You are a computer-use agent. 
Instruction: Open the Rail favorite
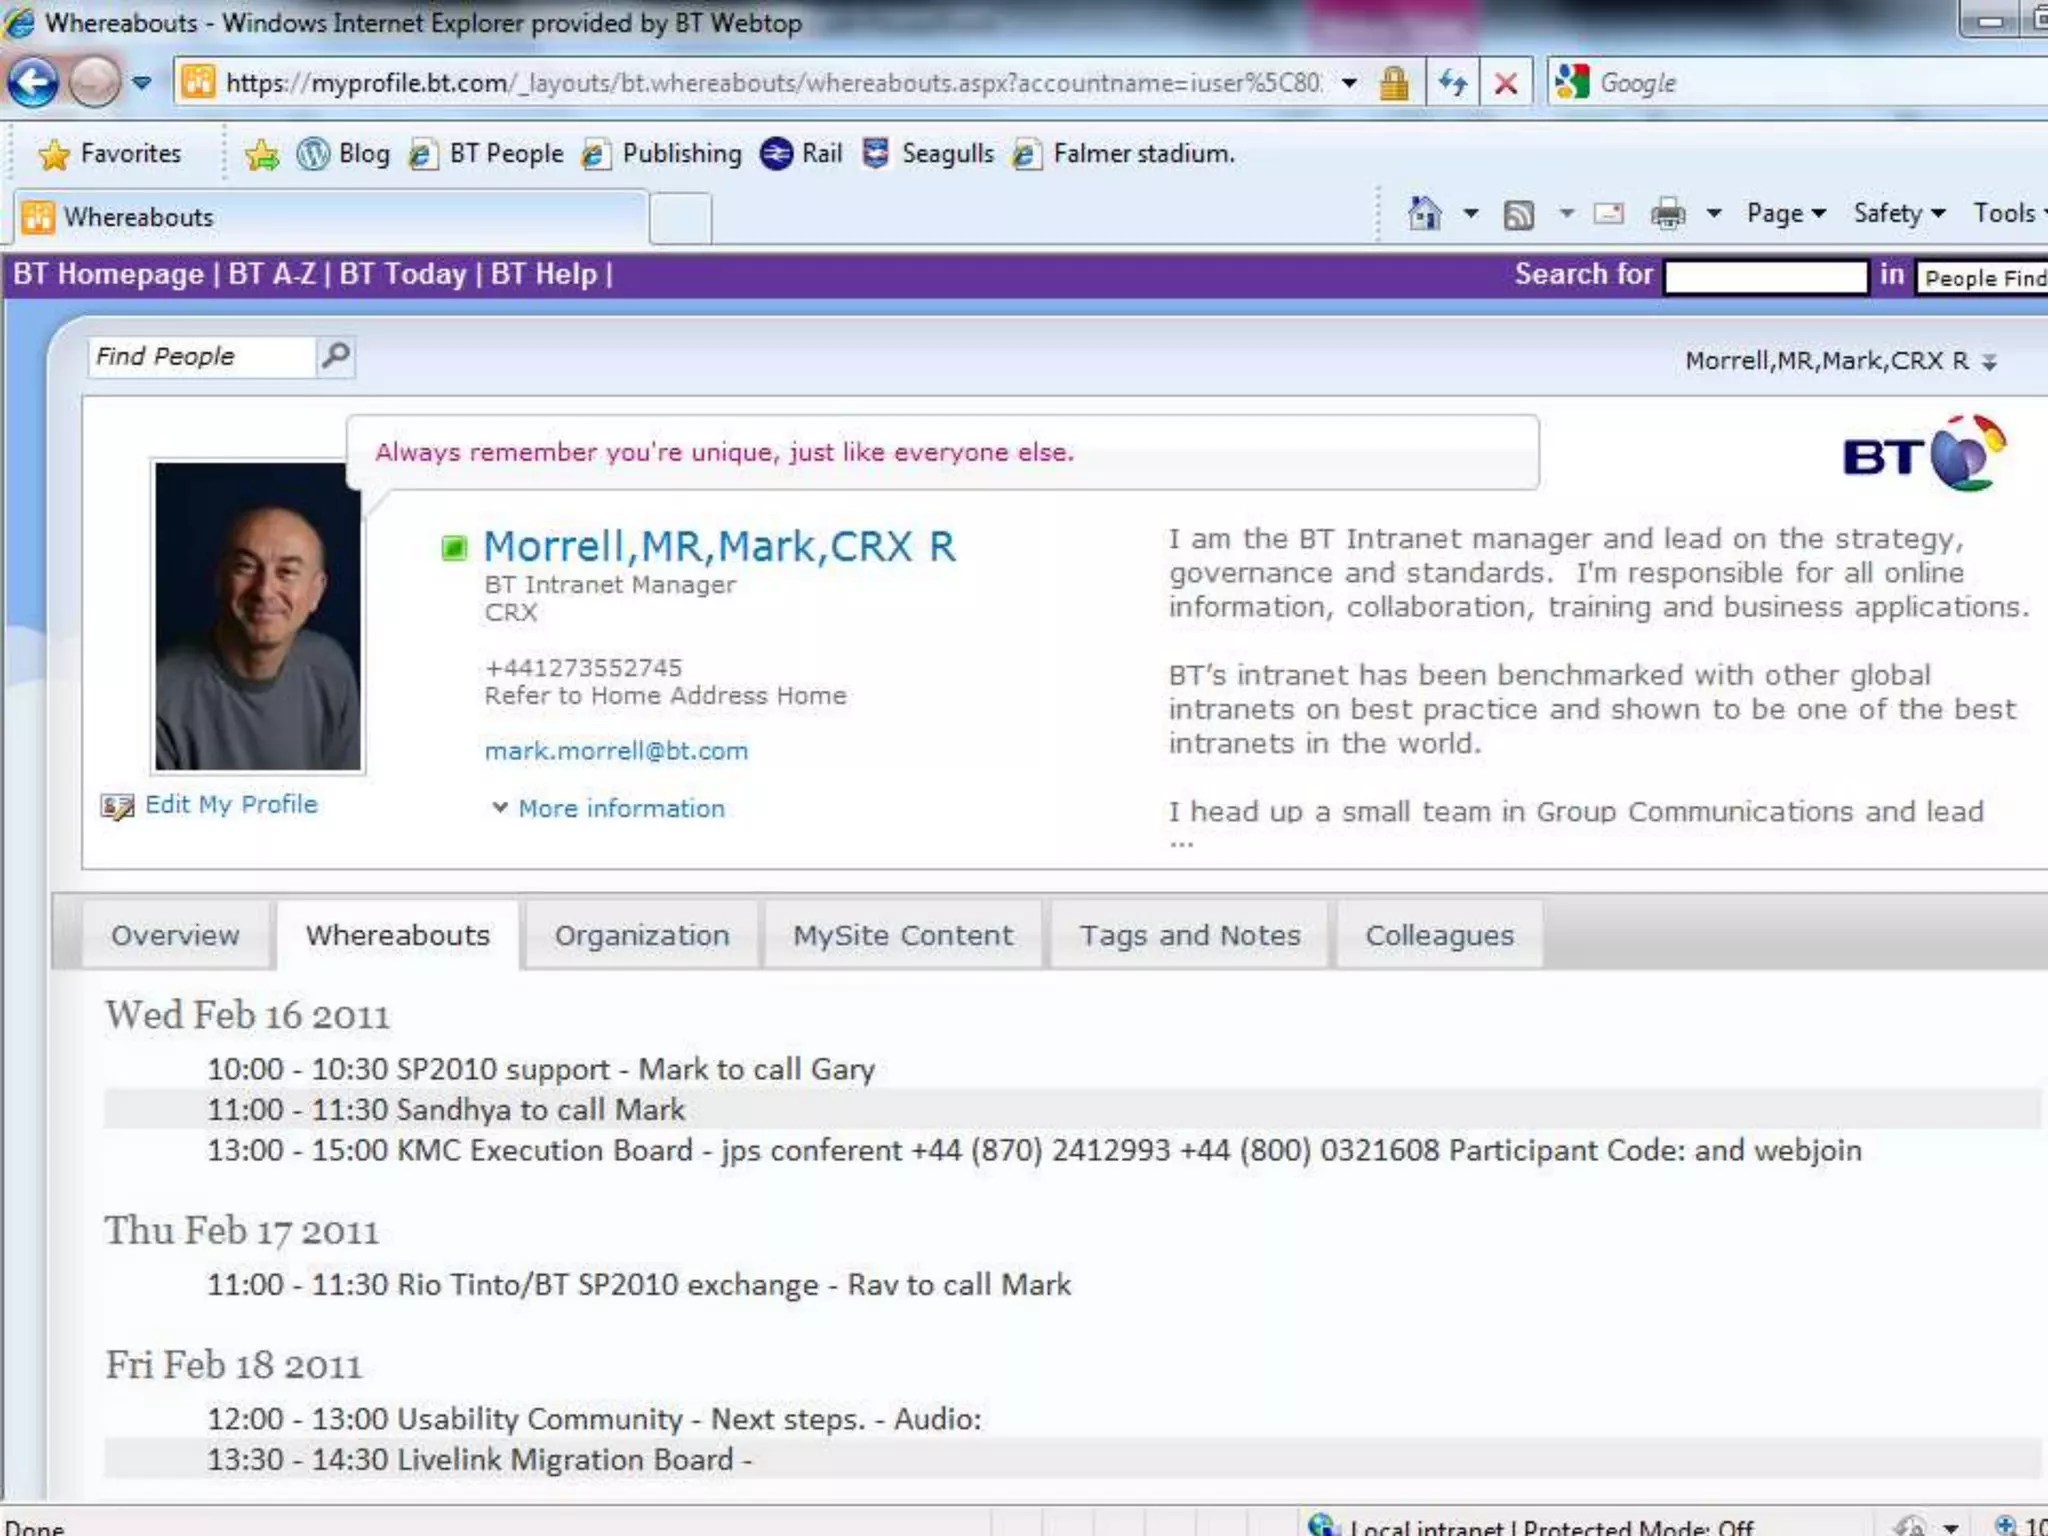pyautogui.click(x=801, y=154)
